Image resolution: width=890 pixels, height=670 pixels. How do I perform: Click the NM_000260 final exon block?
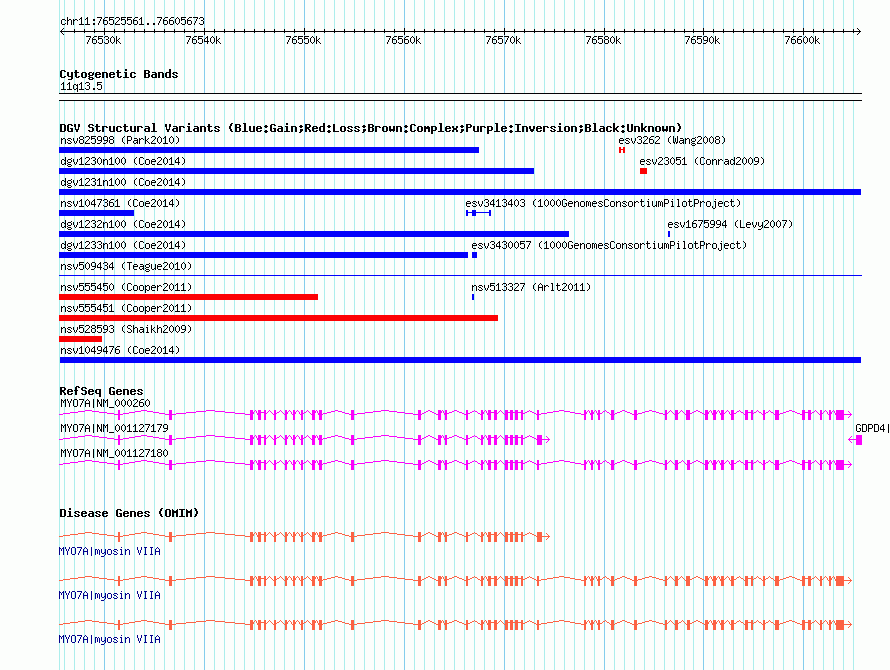coord(840,415)
